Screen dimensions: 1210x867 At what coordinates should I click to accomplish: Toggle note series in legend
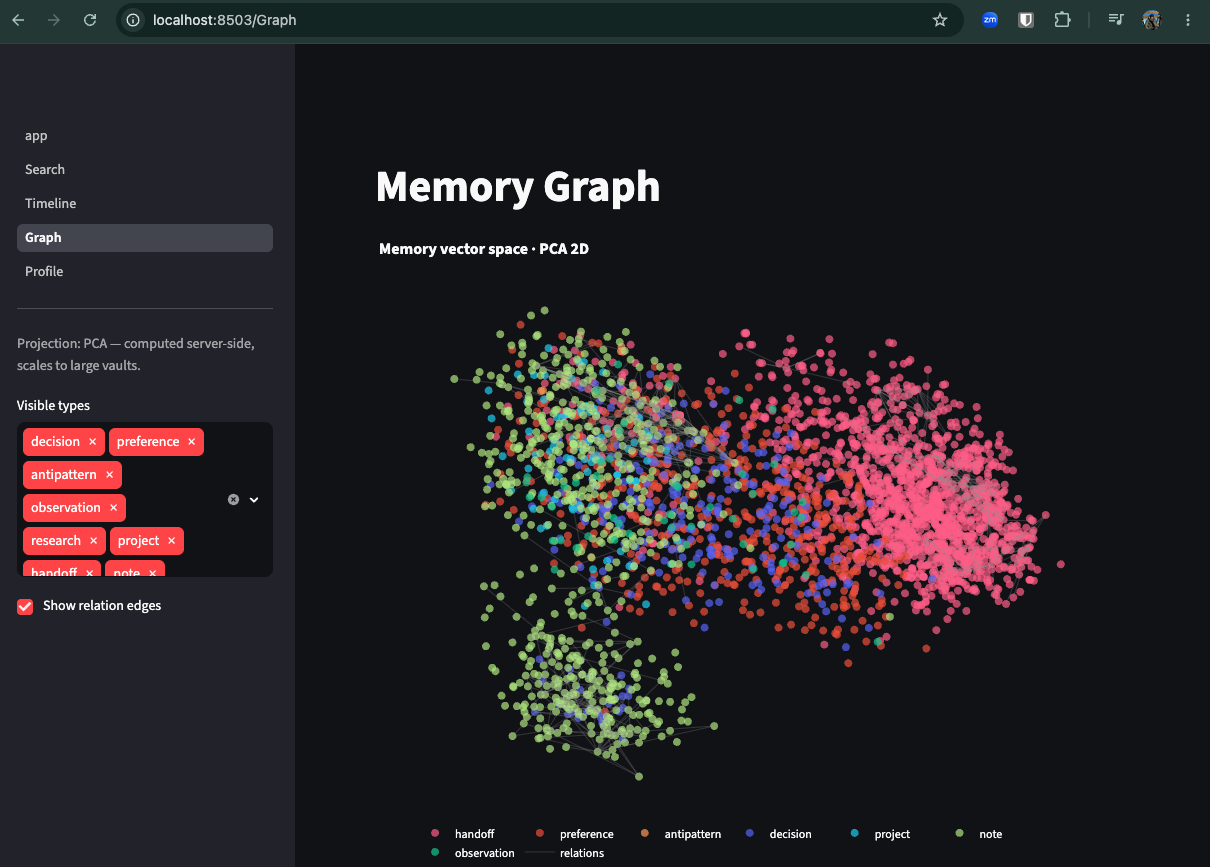tap(978, 834)
